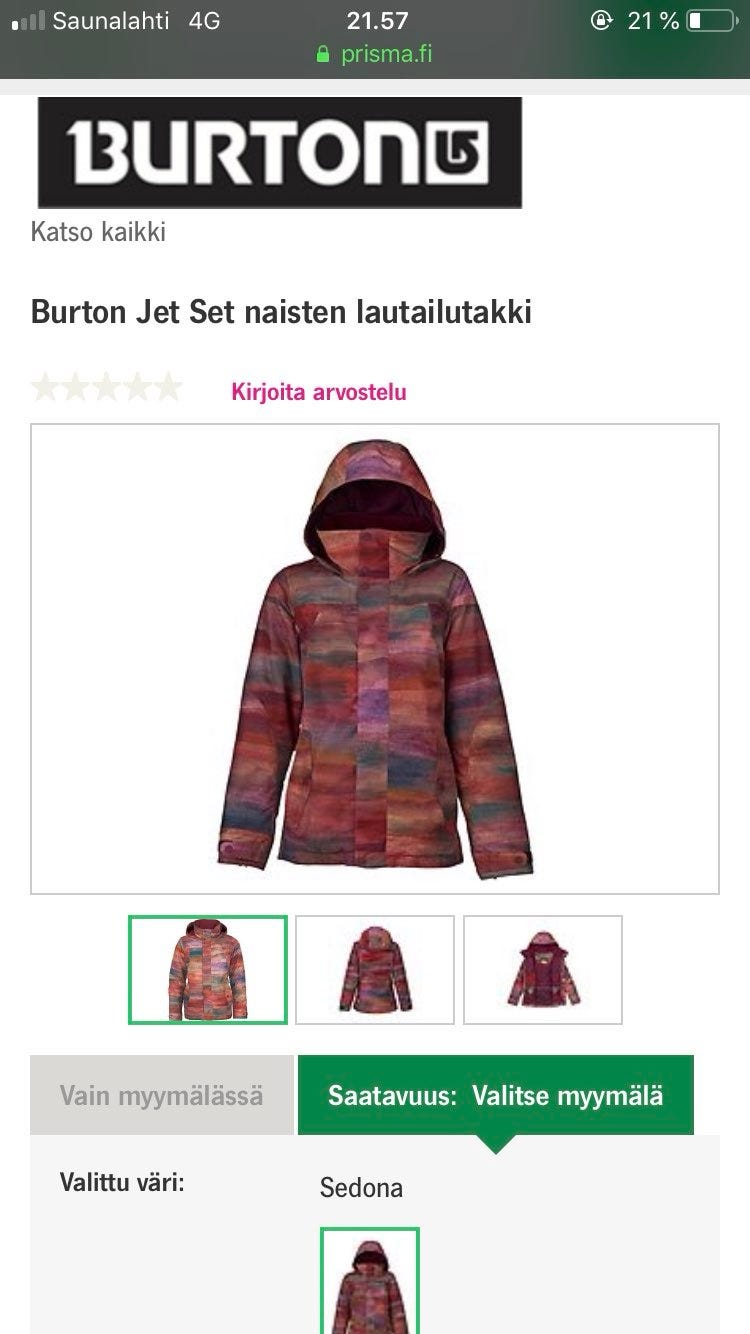Image resolution: width=750 pixels, height=1334 pixels.
Task: Open the Saatavuus: Valitse myymälä tab
Action: click(x=496, y=1095)
